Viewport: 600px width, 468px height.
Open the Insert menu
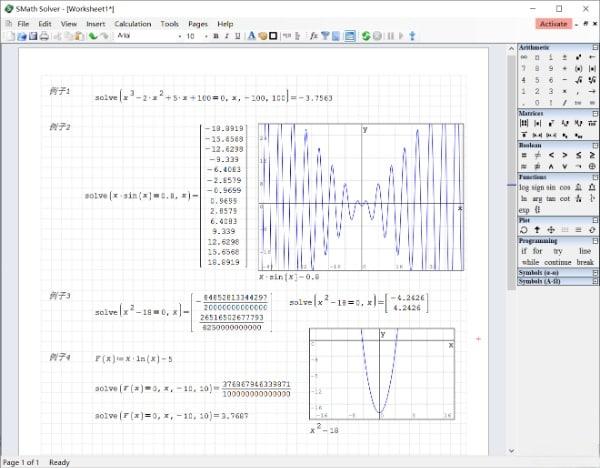pyautogui.click(x=96, y=23)
